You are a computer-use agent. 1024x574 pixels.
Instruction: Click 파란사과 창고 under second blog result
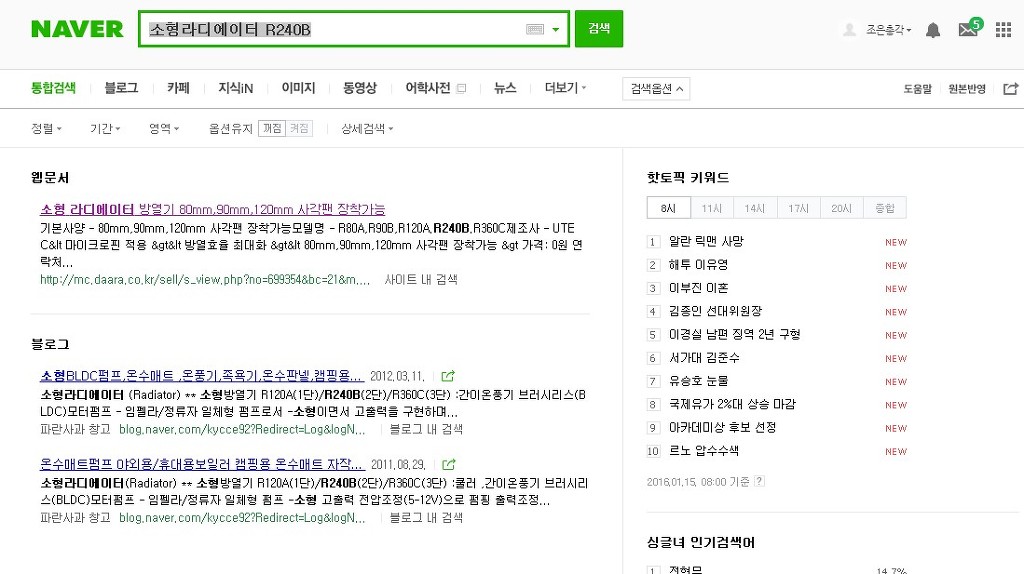(75, 517)
